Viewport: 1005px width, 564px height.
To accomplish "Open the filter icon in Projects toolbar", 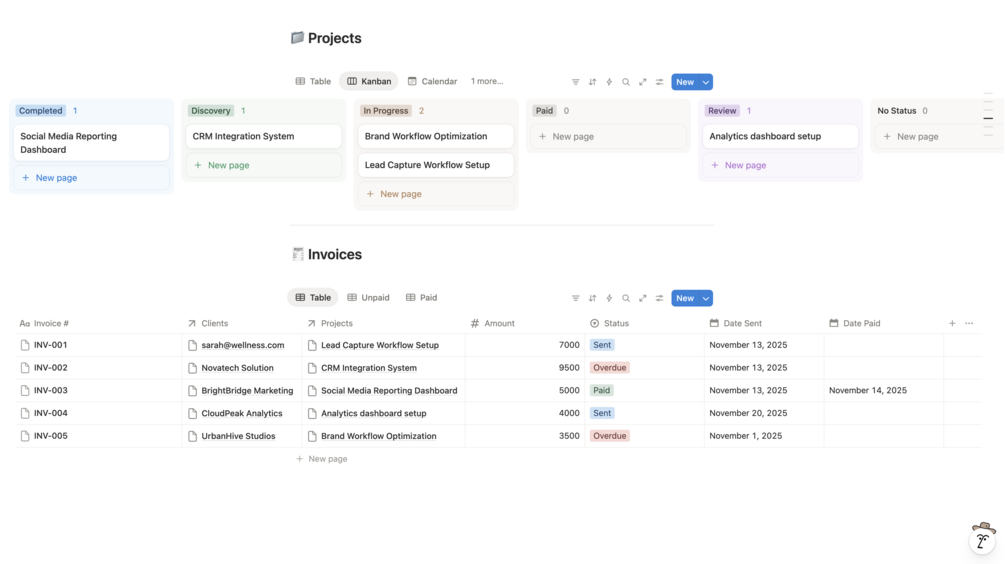I will coord(575,82).
